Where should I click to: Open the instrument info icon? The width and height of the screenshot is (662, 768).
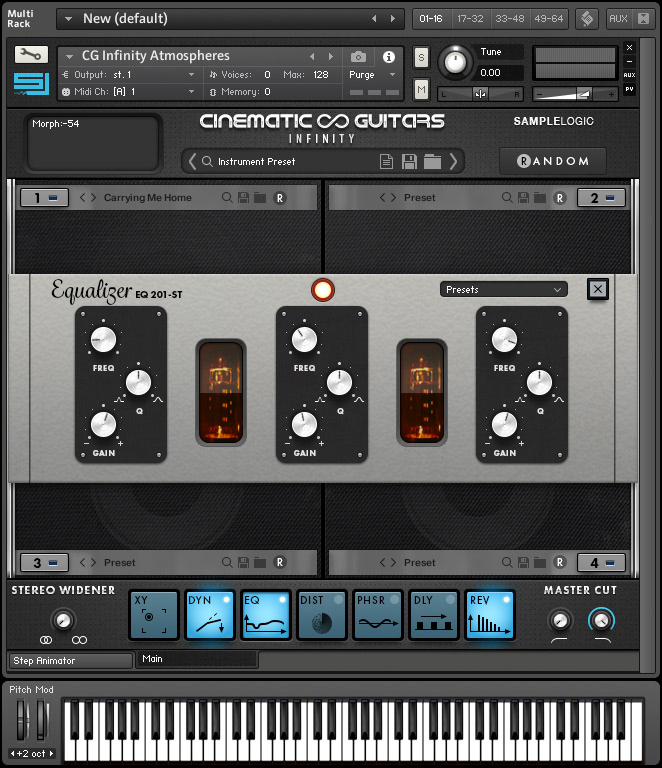click(389, 57)
